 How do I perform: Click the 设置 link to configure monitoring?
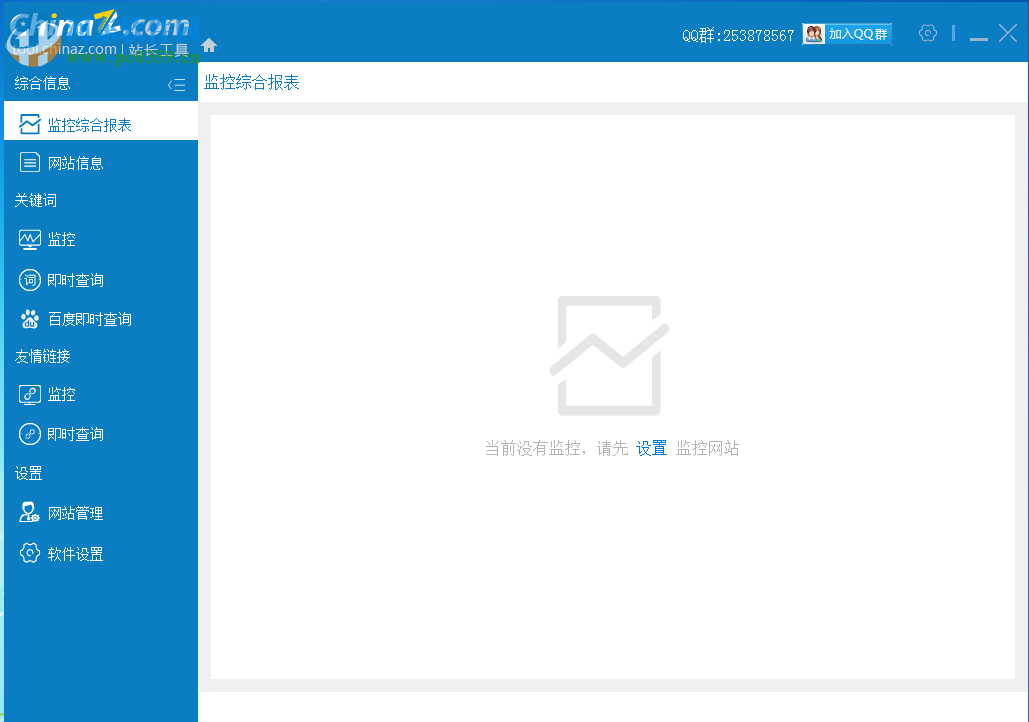(651, 447)
